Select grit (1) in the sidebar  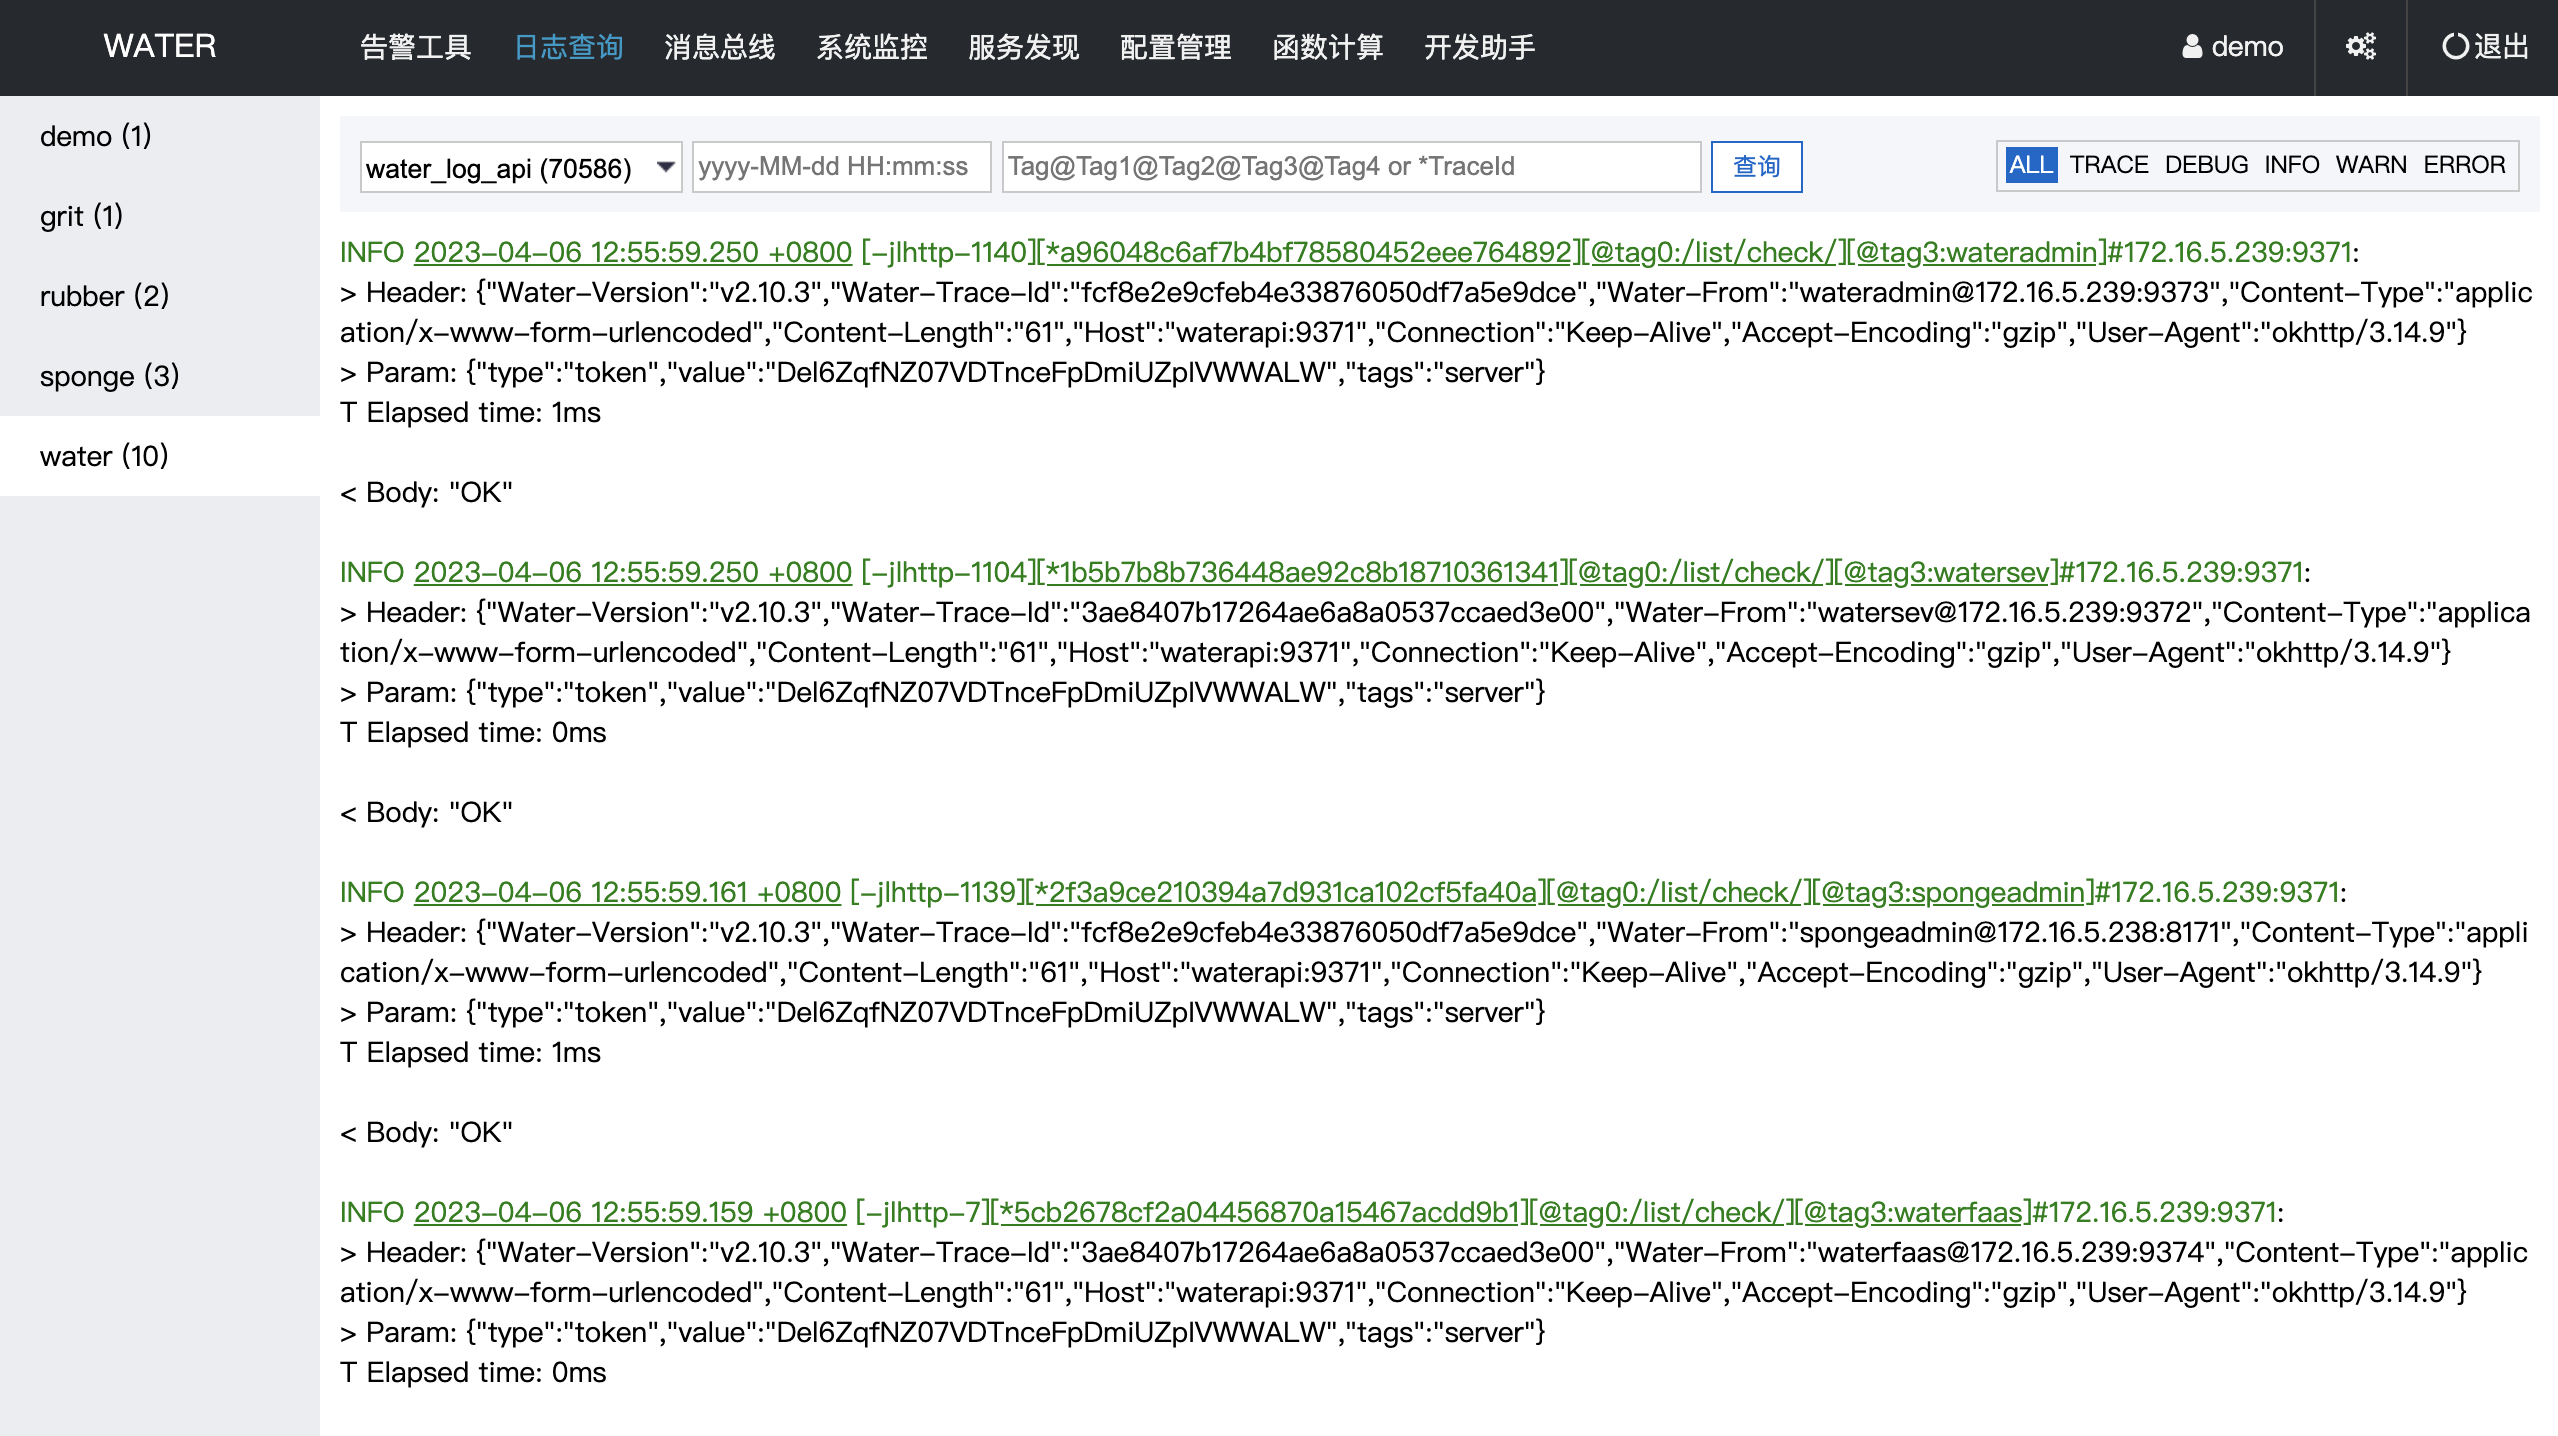click(160, 216)
